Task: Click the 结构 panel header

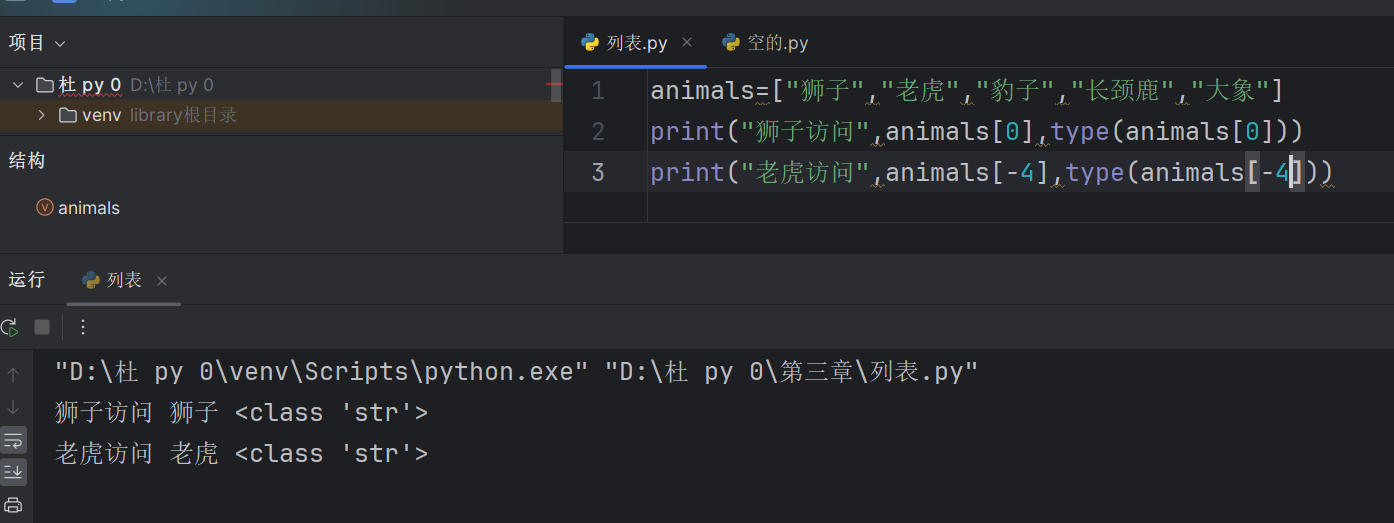Action: point(28,161)
